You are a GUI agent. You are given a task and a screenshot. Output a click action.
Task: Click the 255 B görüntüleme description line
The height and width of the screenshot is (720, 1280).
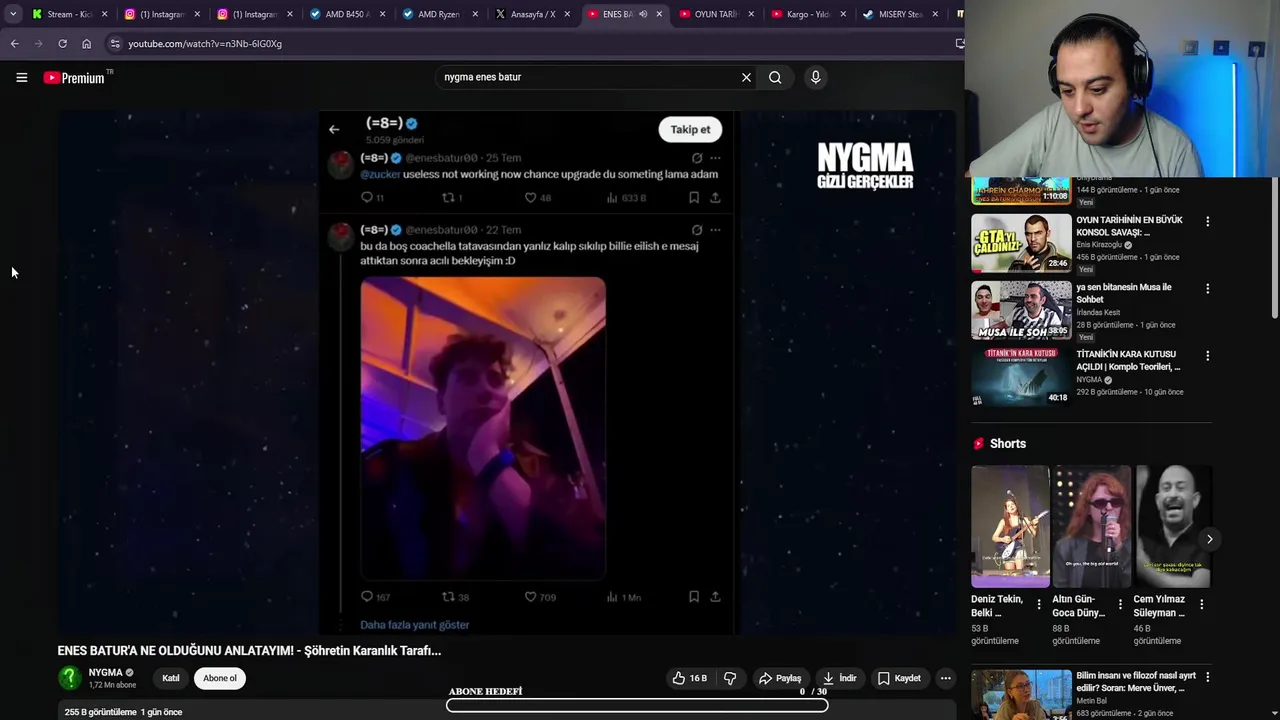click(x=123, y=712)
